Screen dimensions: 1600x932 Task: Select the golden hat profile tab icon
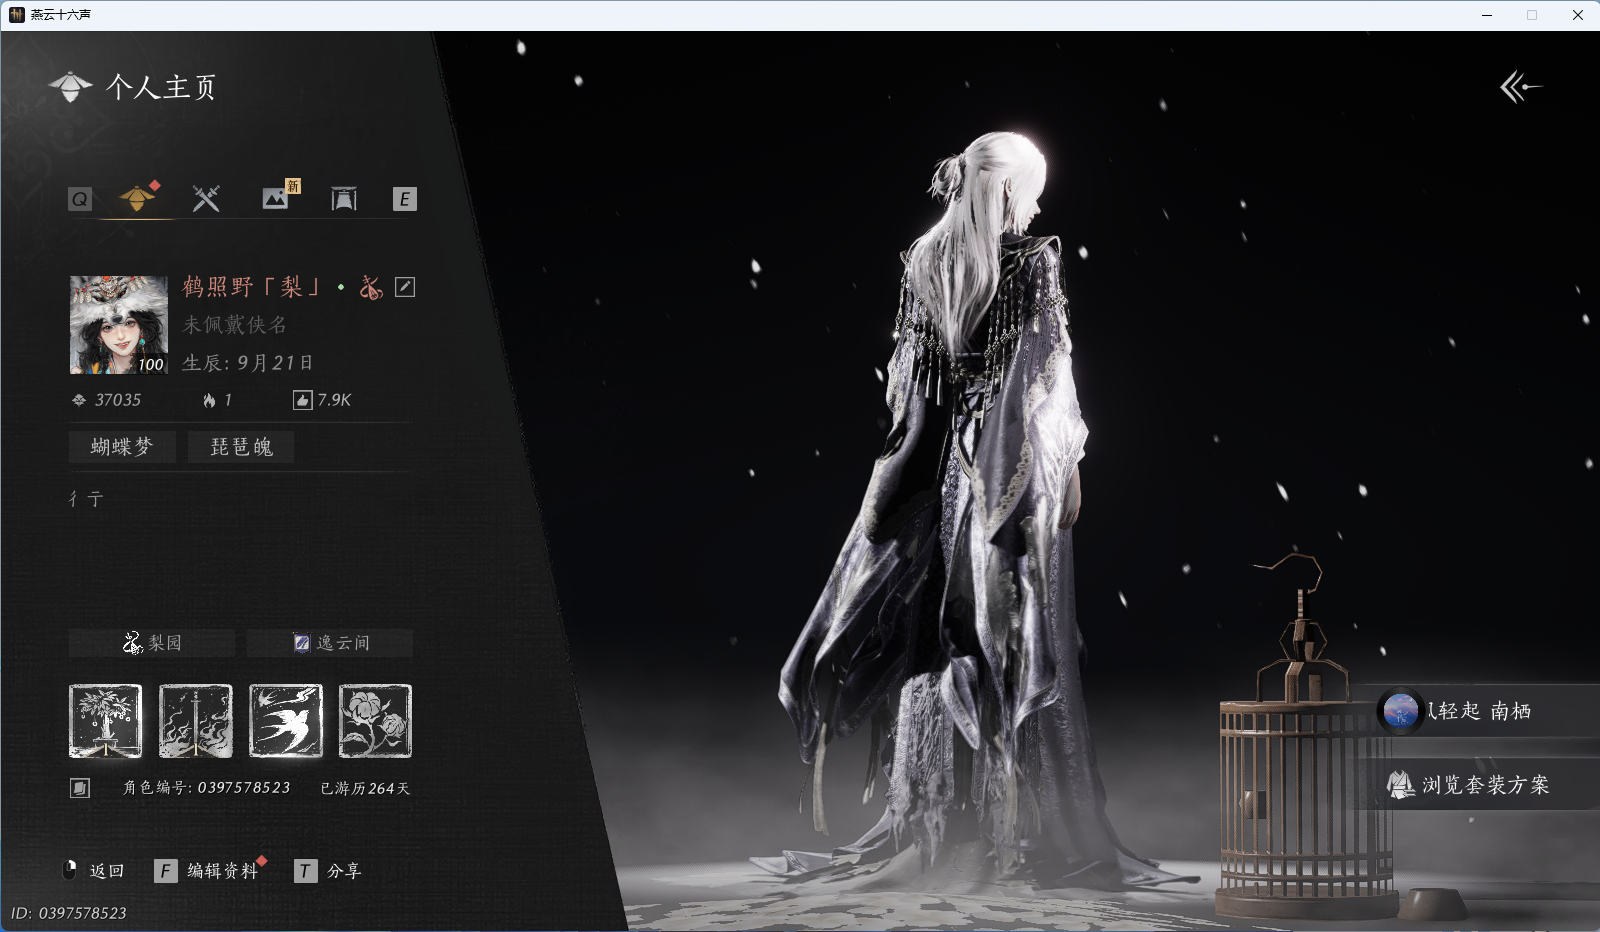(137, 198)
